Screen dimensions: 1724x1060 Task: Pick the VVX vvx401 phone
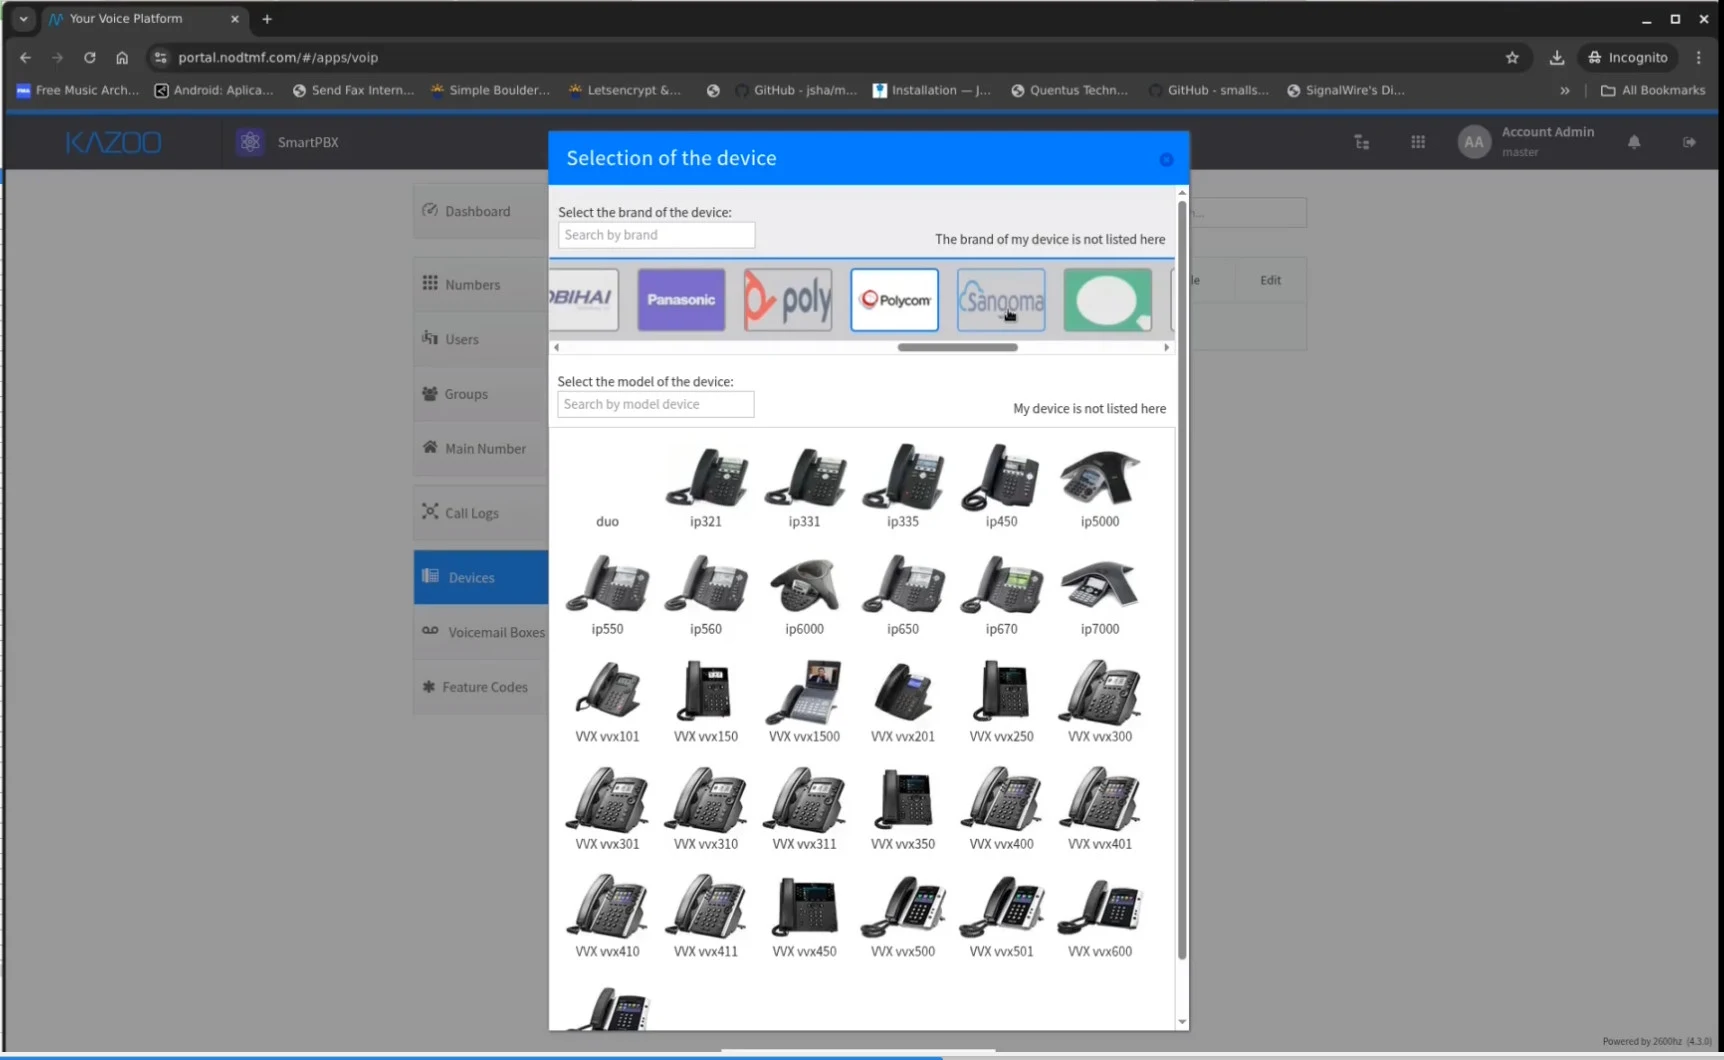click(x=1100, y=810)
